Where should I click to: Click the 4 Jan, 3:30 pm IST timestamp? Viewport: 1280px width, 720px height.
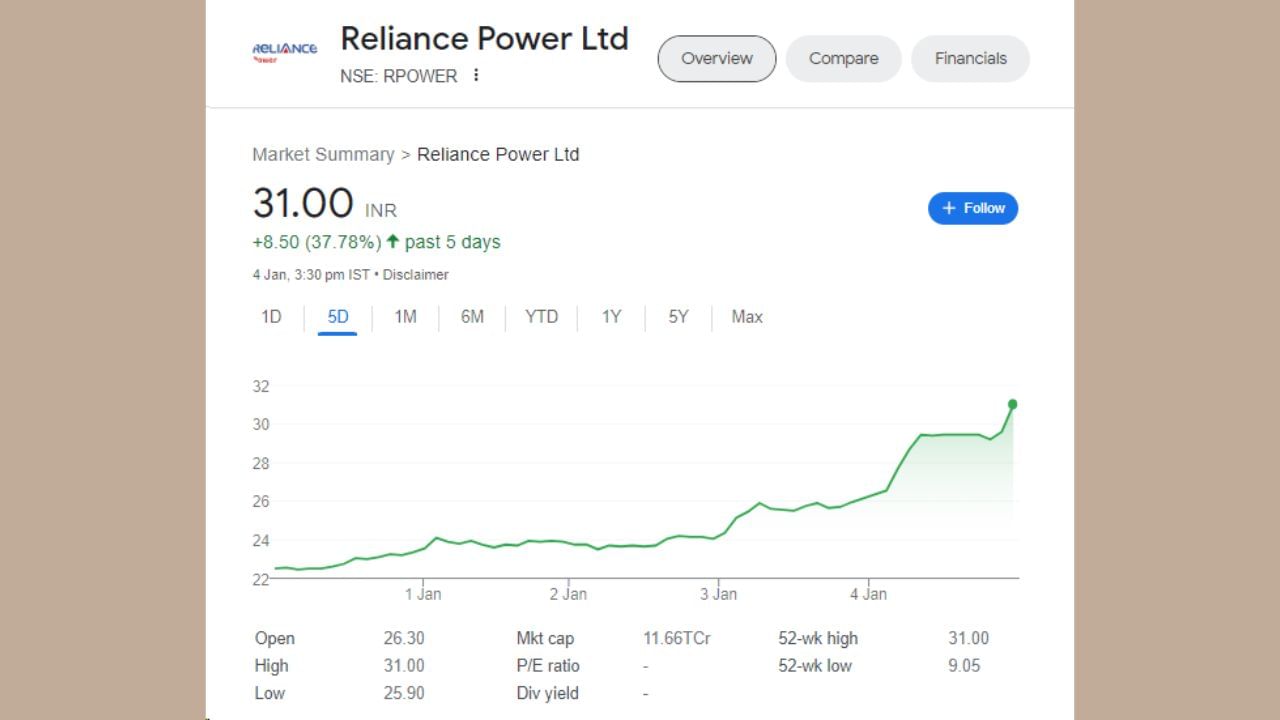(x=311, y=274)
